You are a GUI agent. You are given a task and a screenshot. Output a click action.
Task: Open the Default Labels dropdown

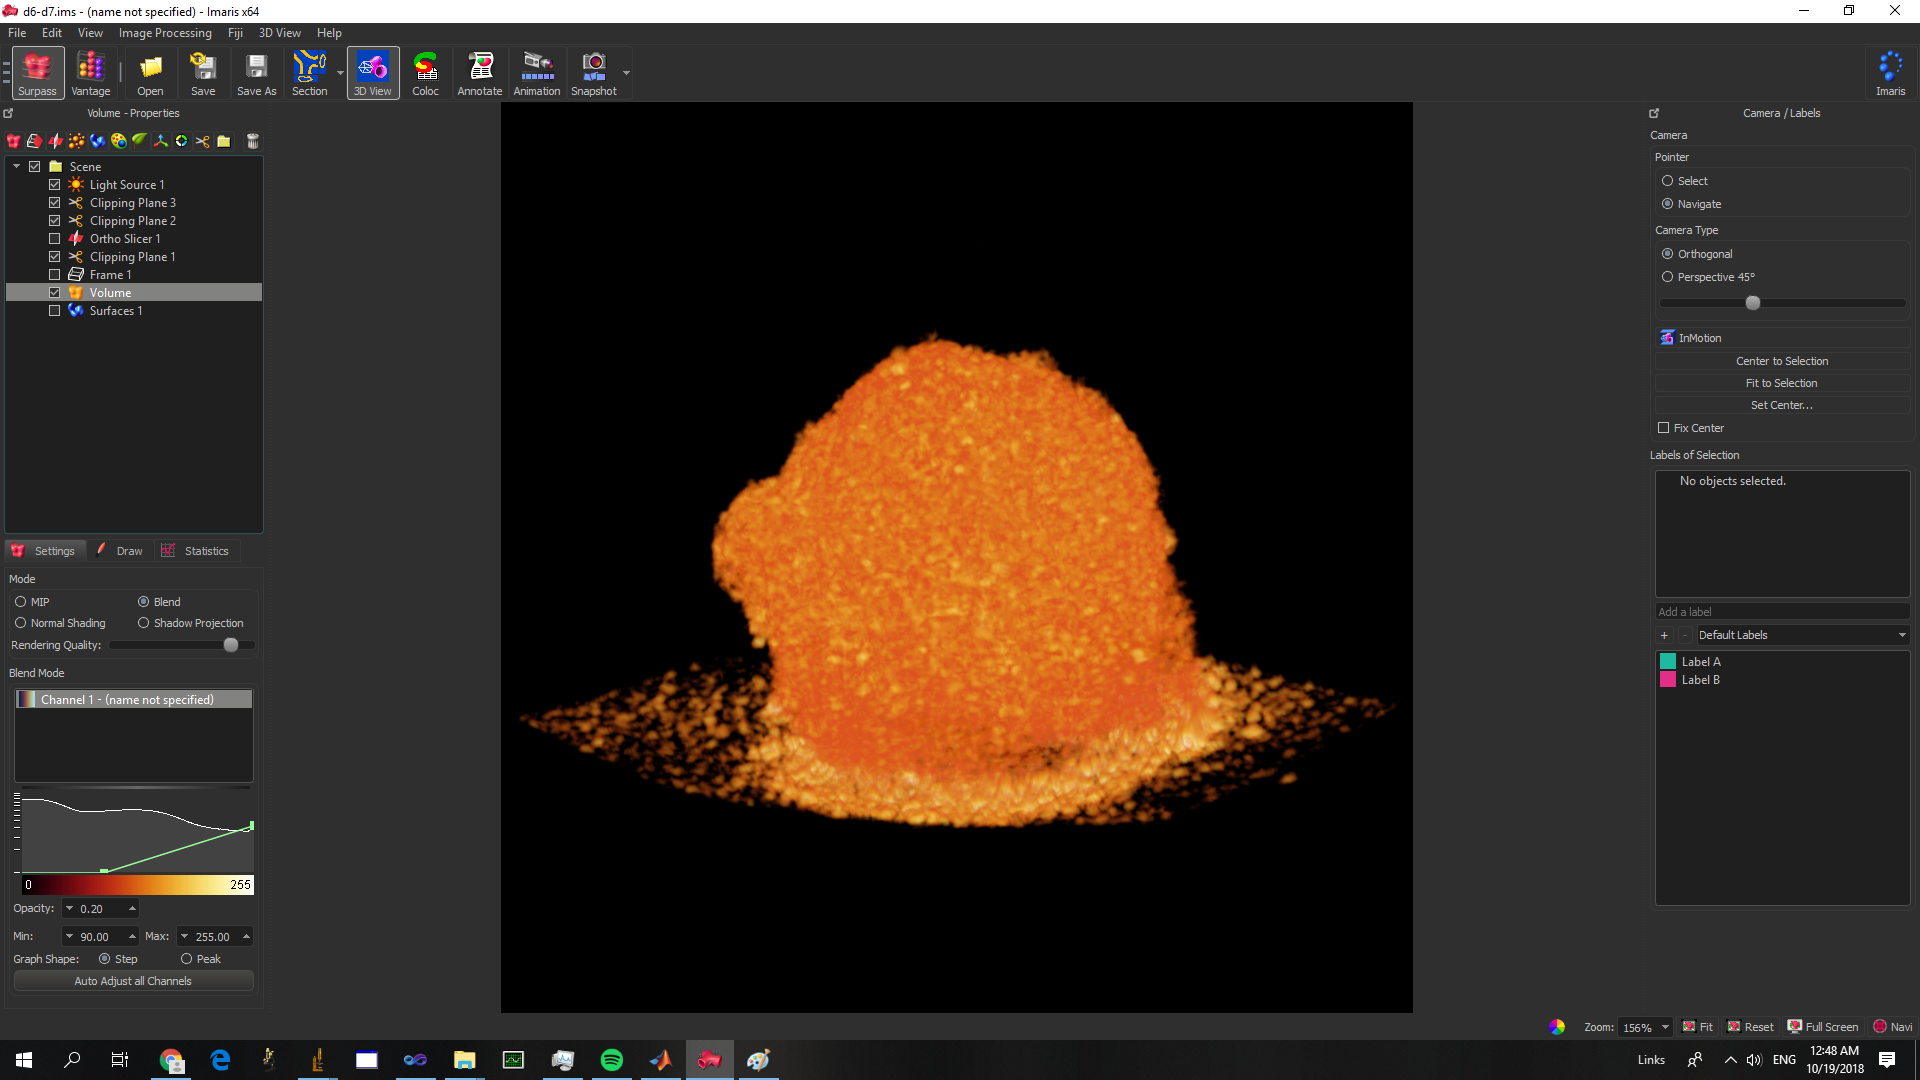point(1802,635)
